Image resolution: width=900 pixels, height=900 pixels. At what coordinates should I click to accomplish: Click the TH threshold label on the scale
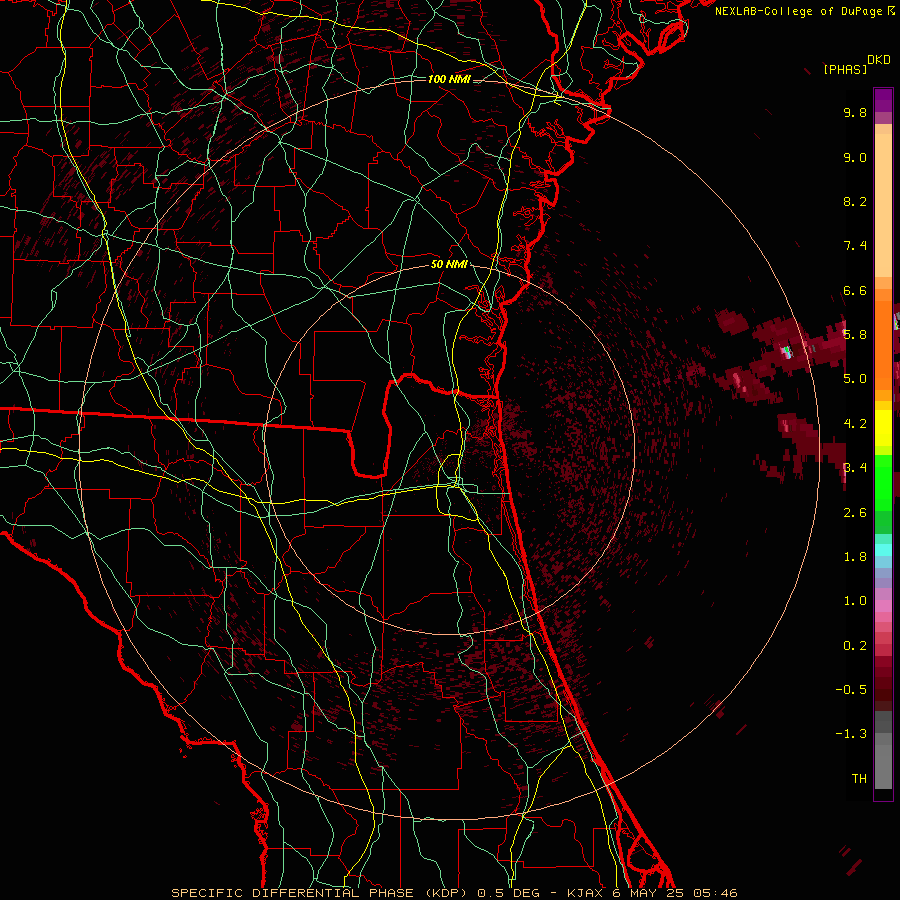[x=859, y=778]
